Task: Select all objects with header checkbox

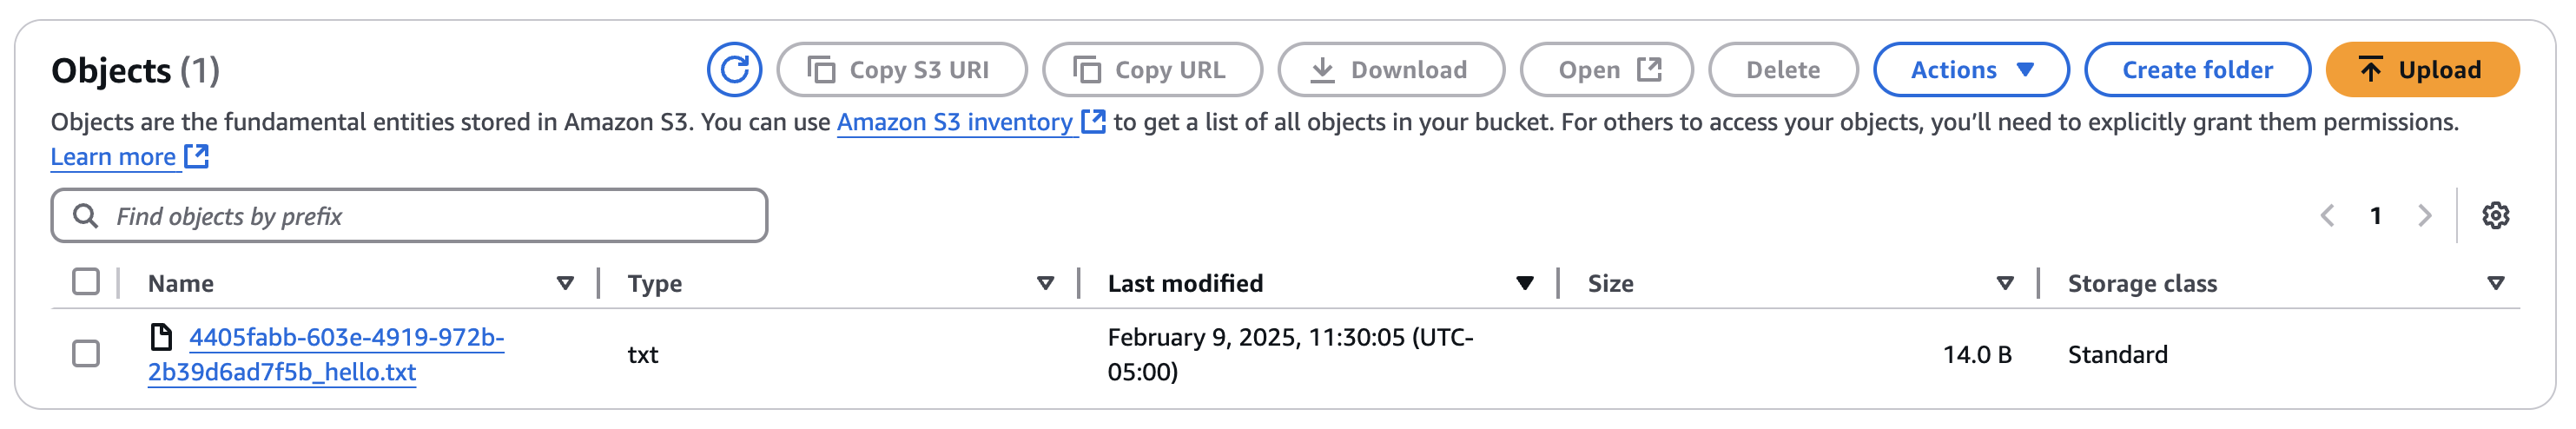Action: (x=86, y=282)
